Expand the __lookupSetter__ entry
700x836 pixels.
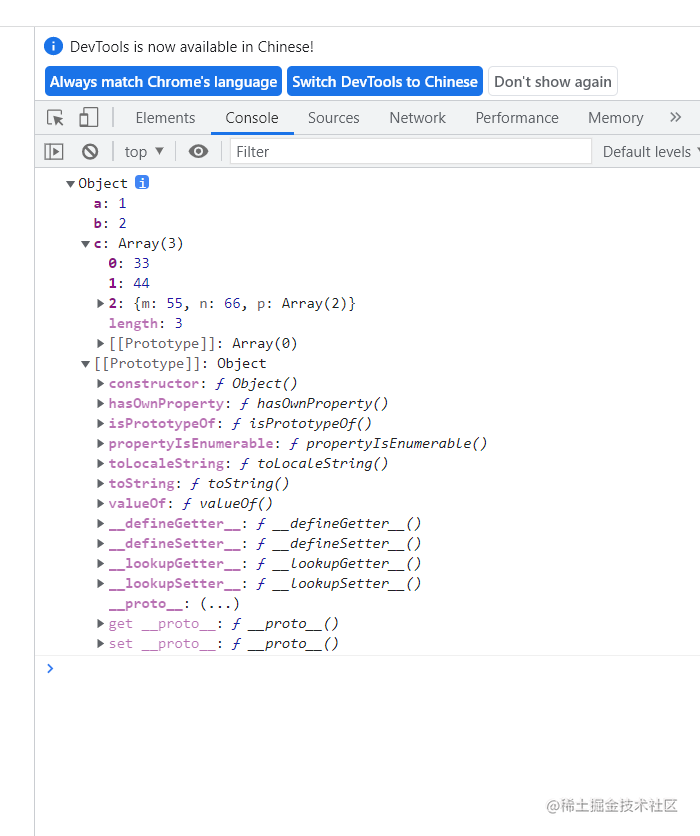(x=100, y=583)
